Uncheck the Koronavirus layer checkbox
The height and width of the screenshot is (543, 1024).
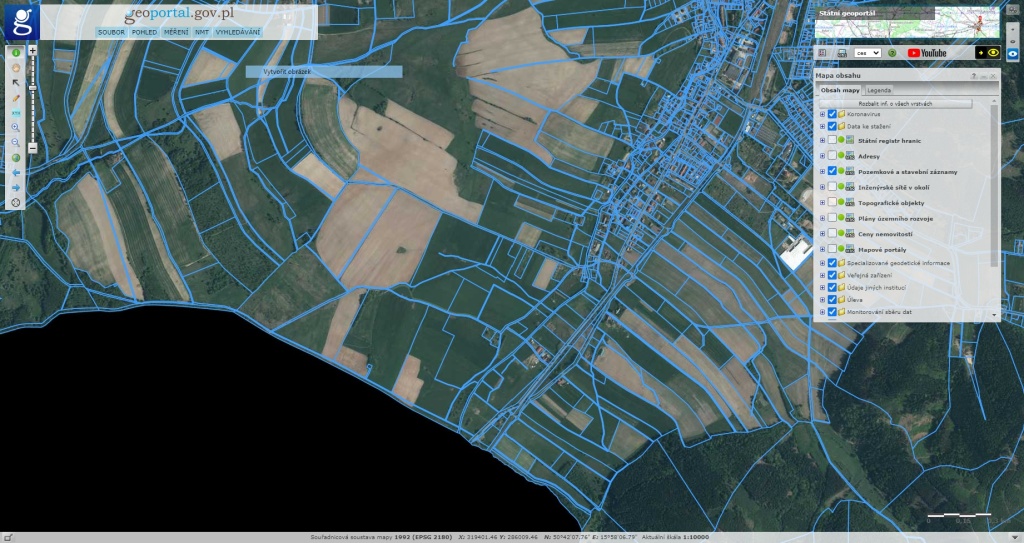[x=832, y=114]
